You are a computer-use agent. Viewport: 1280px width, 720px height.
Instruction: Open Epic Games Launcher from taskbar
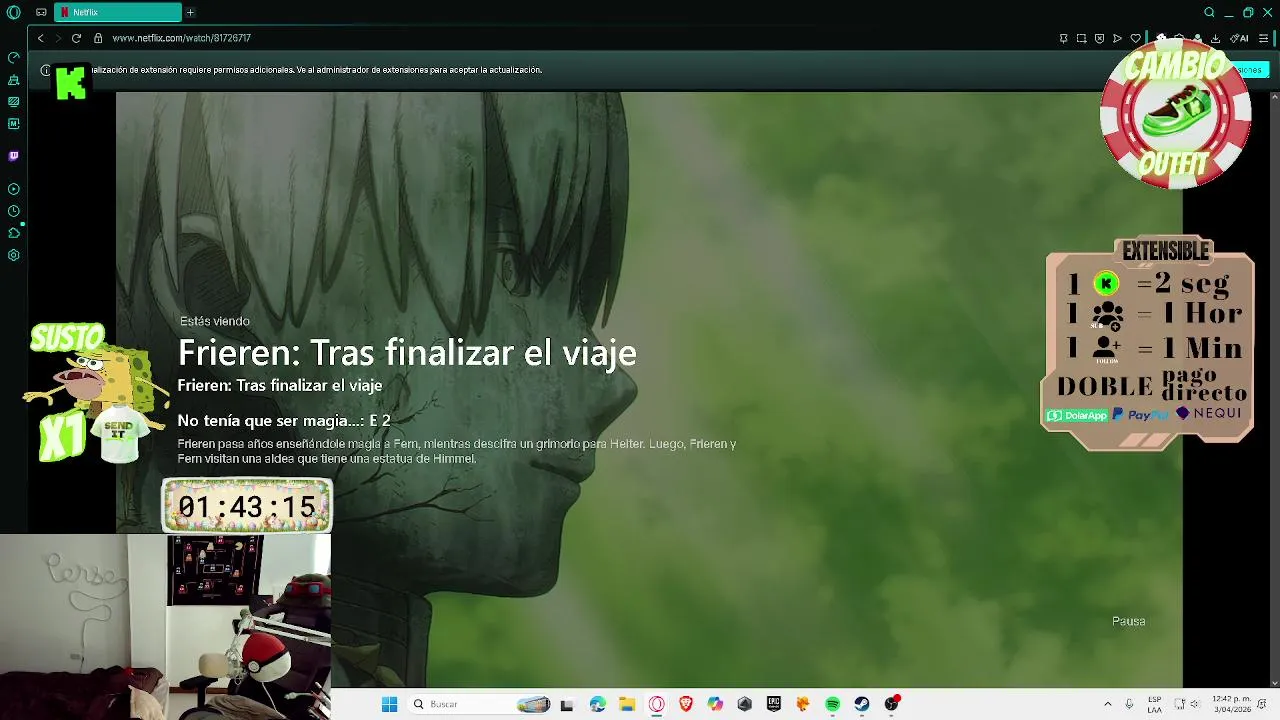774,704
